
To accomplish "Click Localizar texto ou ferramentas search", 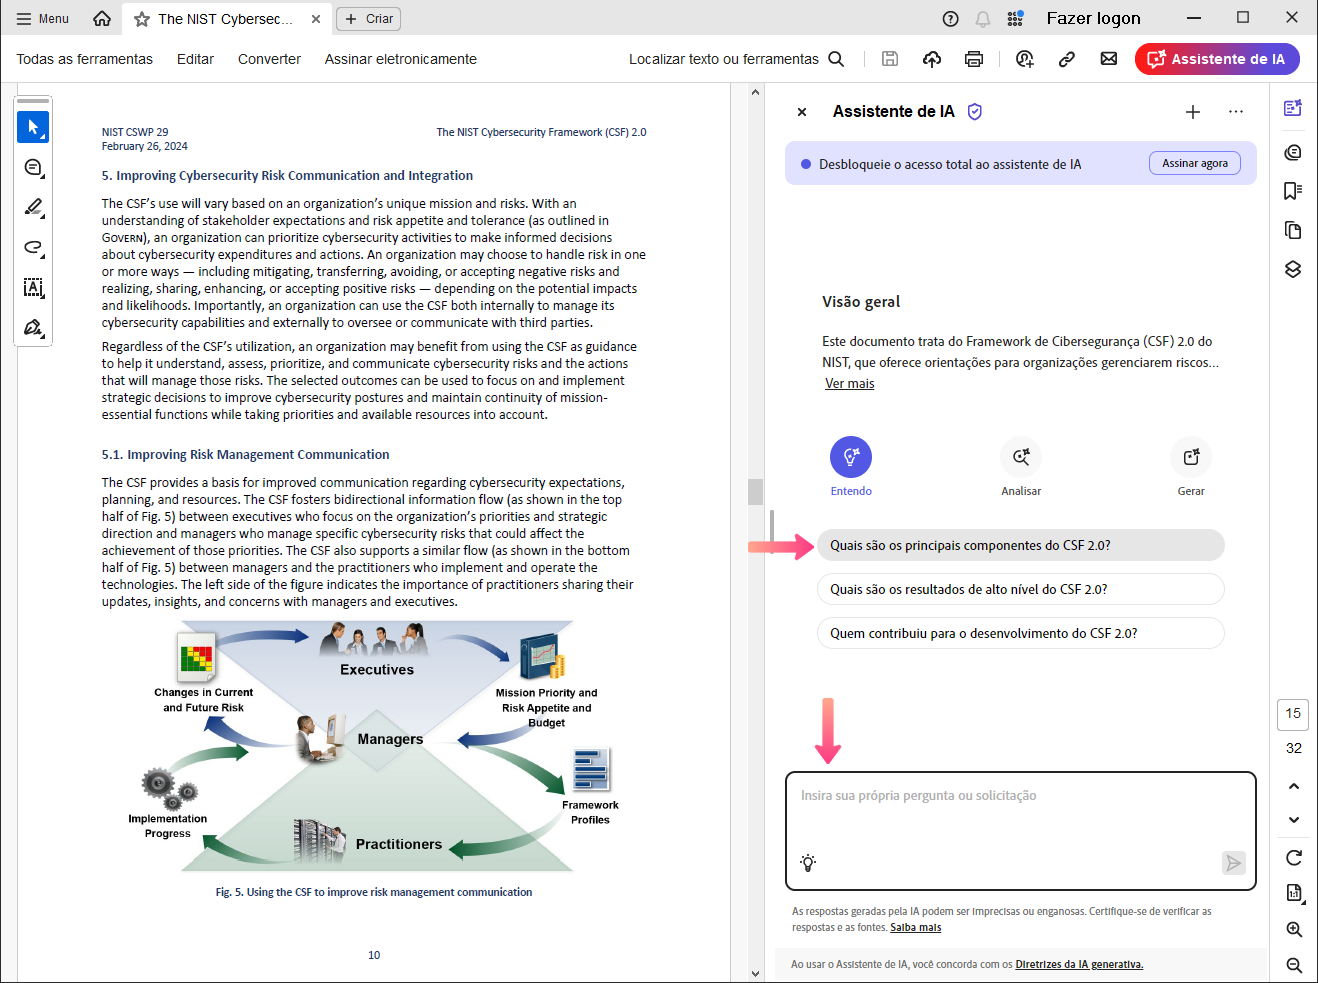I will pos(737,59).
